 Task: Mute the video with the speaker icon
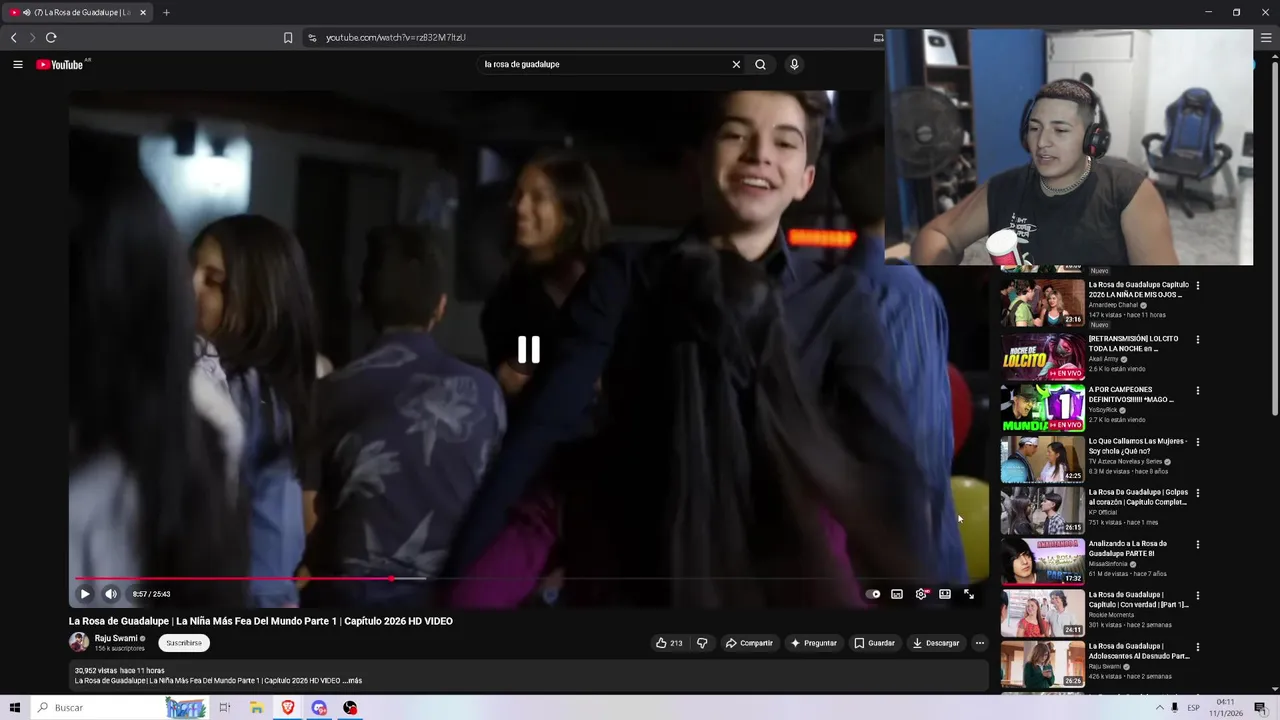[111, 594]
